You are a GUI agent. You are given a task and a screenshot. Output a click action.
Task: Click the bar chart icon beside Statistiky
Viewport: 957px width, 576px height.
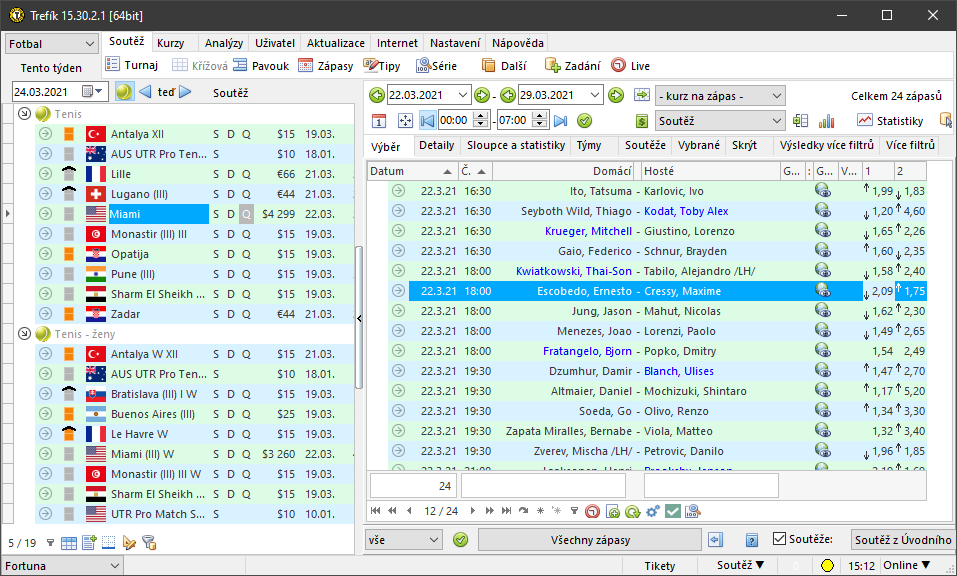click(x=827, y=121)
